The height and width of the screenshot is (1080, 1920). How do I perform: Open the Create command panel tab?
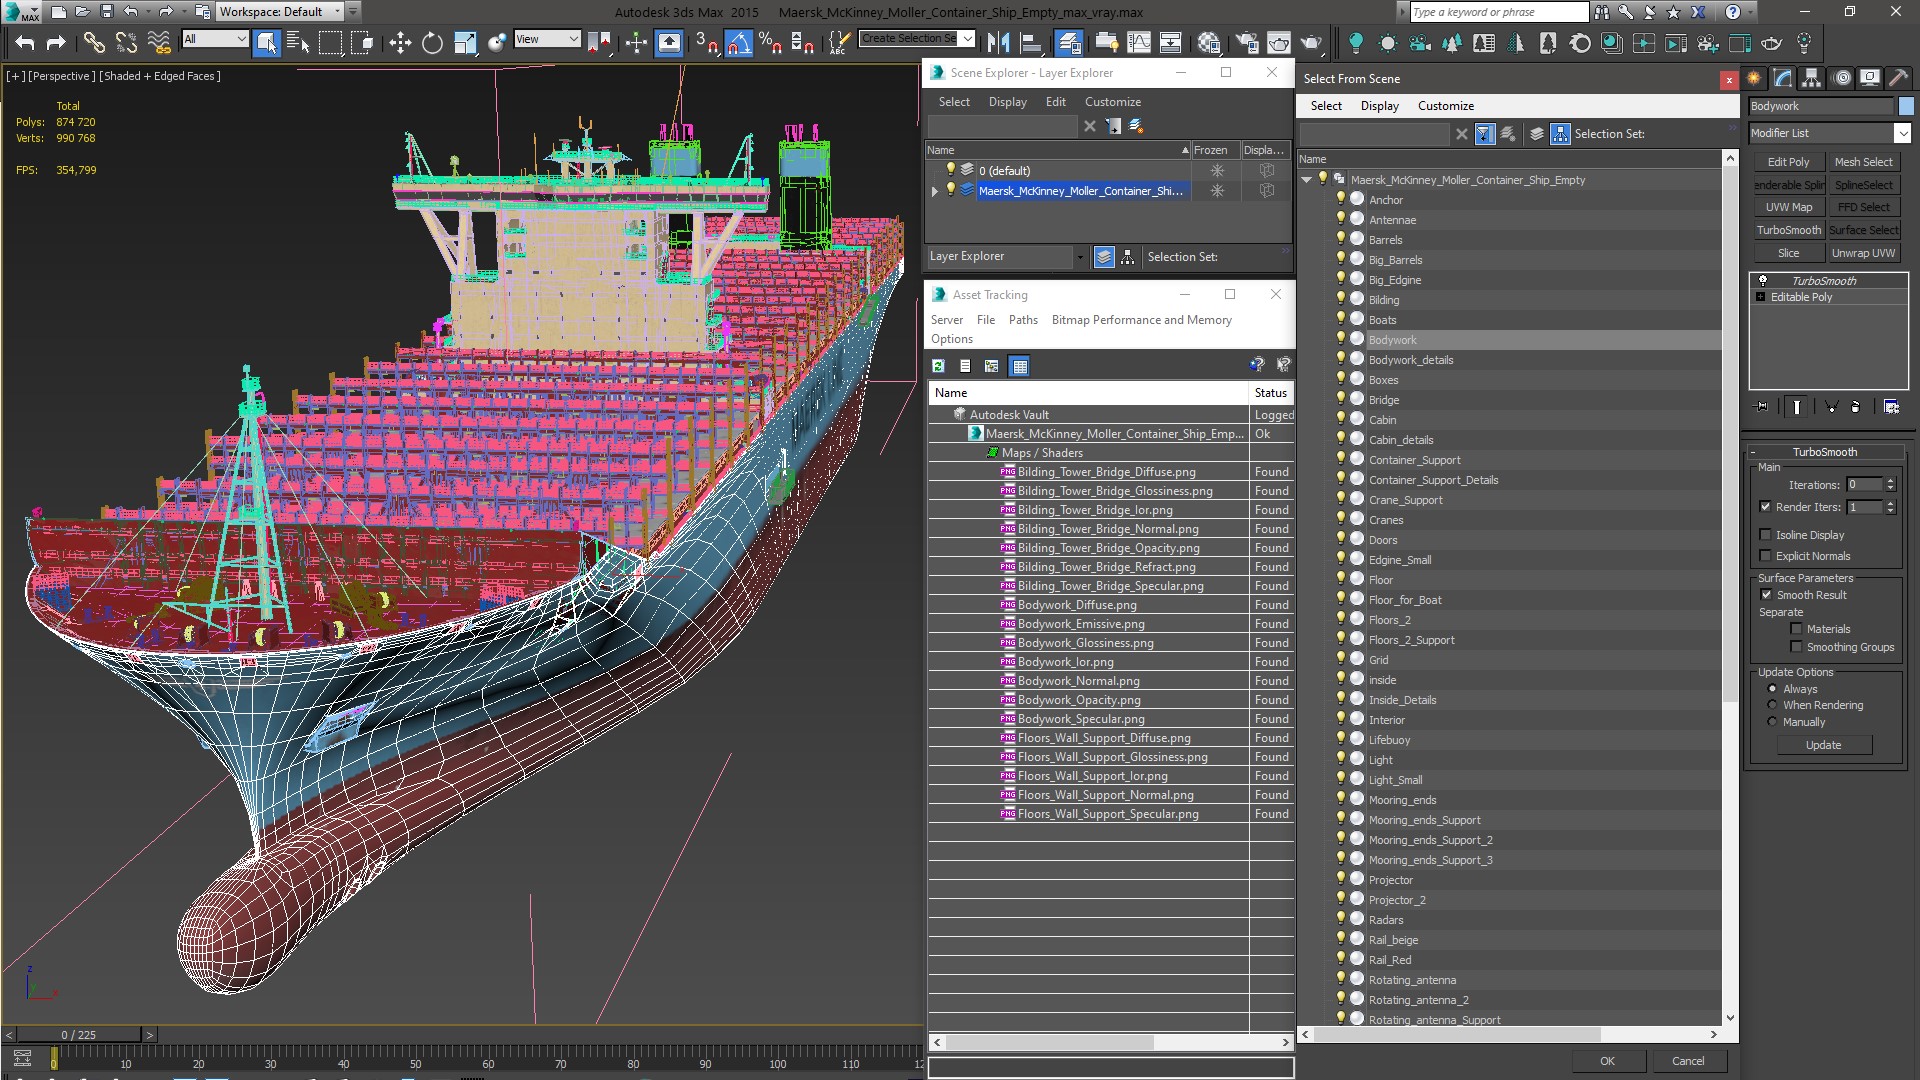click(1754, 78)
